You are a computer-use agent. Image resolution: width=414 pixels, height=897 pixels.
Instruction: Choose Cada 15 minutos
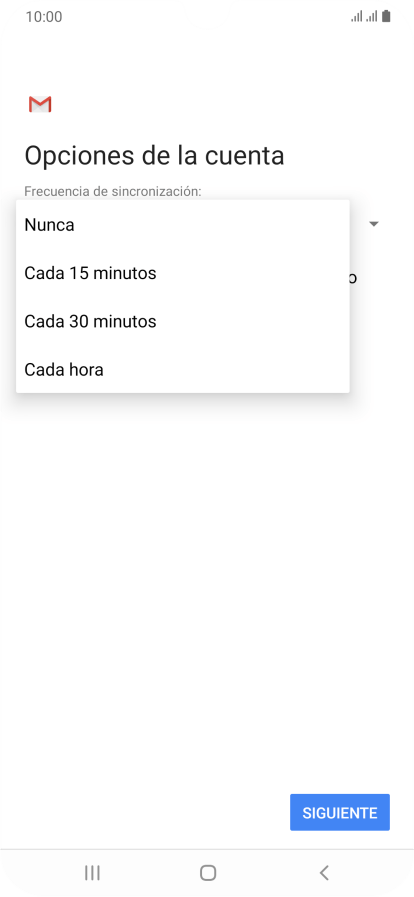[x=183, y=273]
